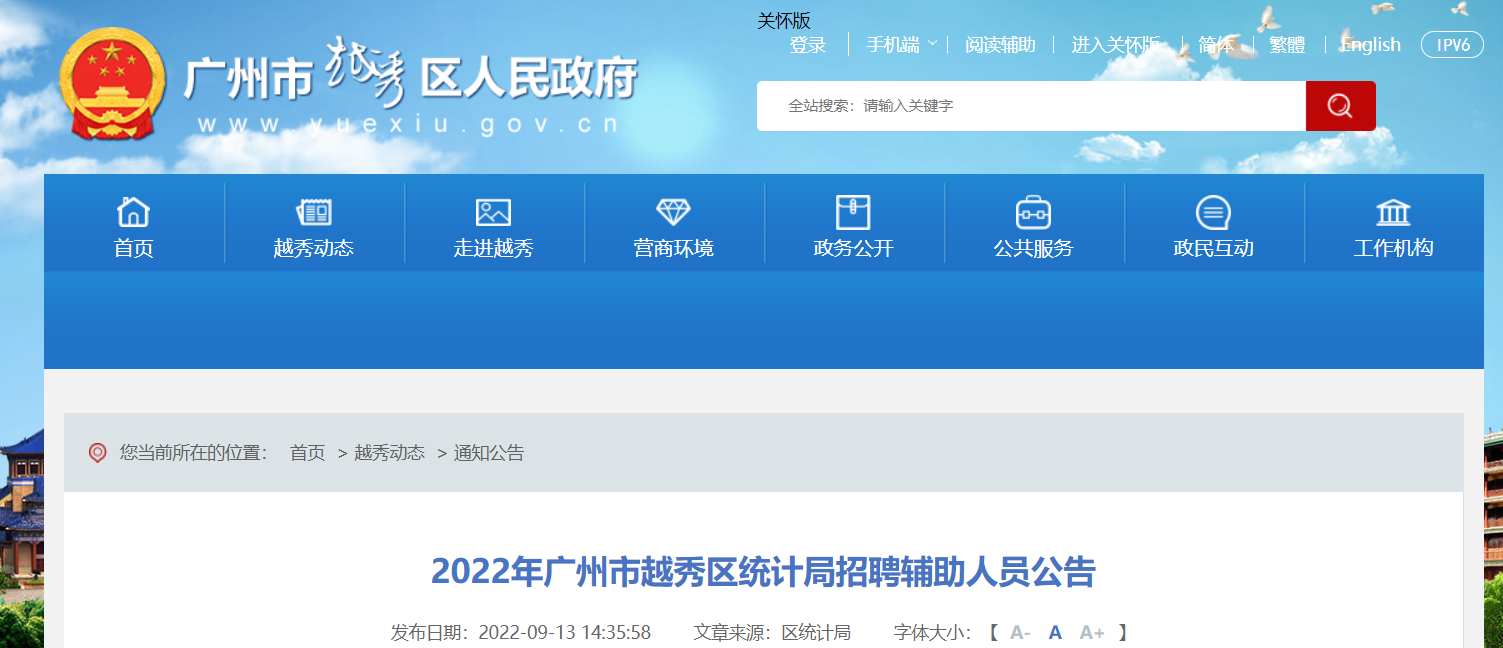Click the picture icon above 走进越秀
The height and width of the screenshot is (648, 1503).
493,212
